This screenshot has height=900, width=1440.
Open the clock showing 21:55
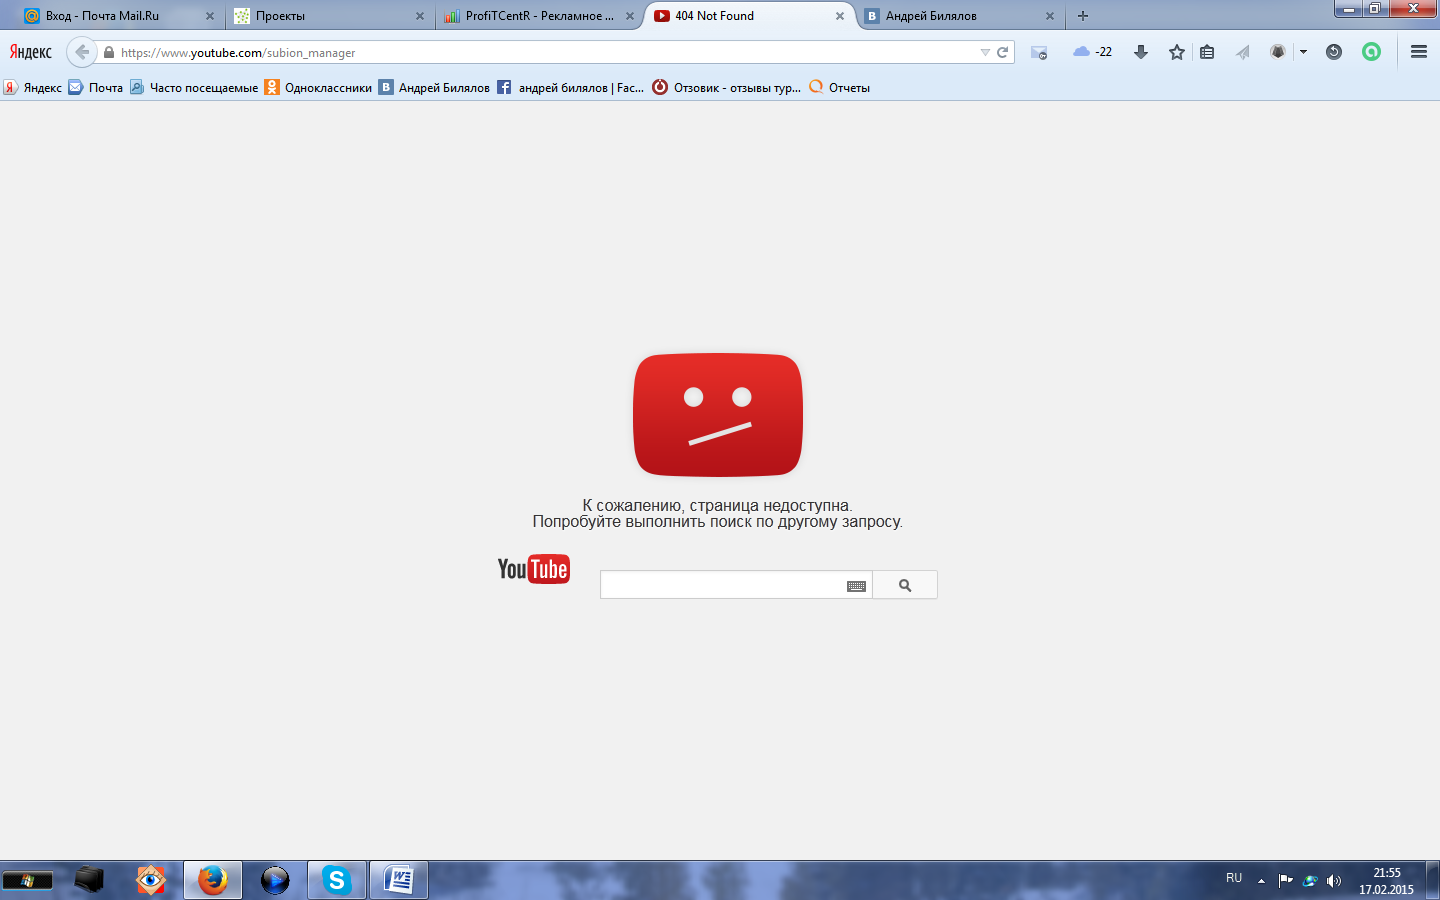pos(1386,881)
